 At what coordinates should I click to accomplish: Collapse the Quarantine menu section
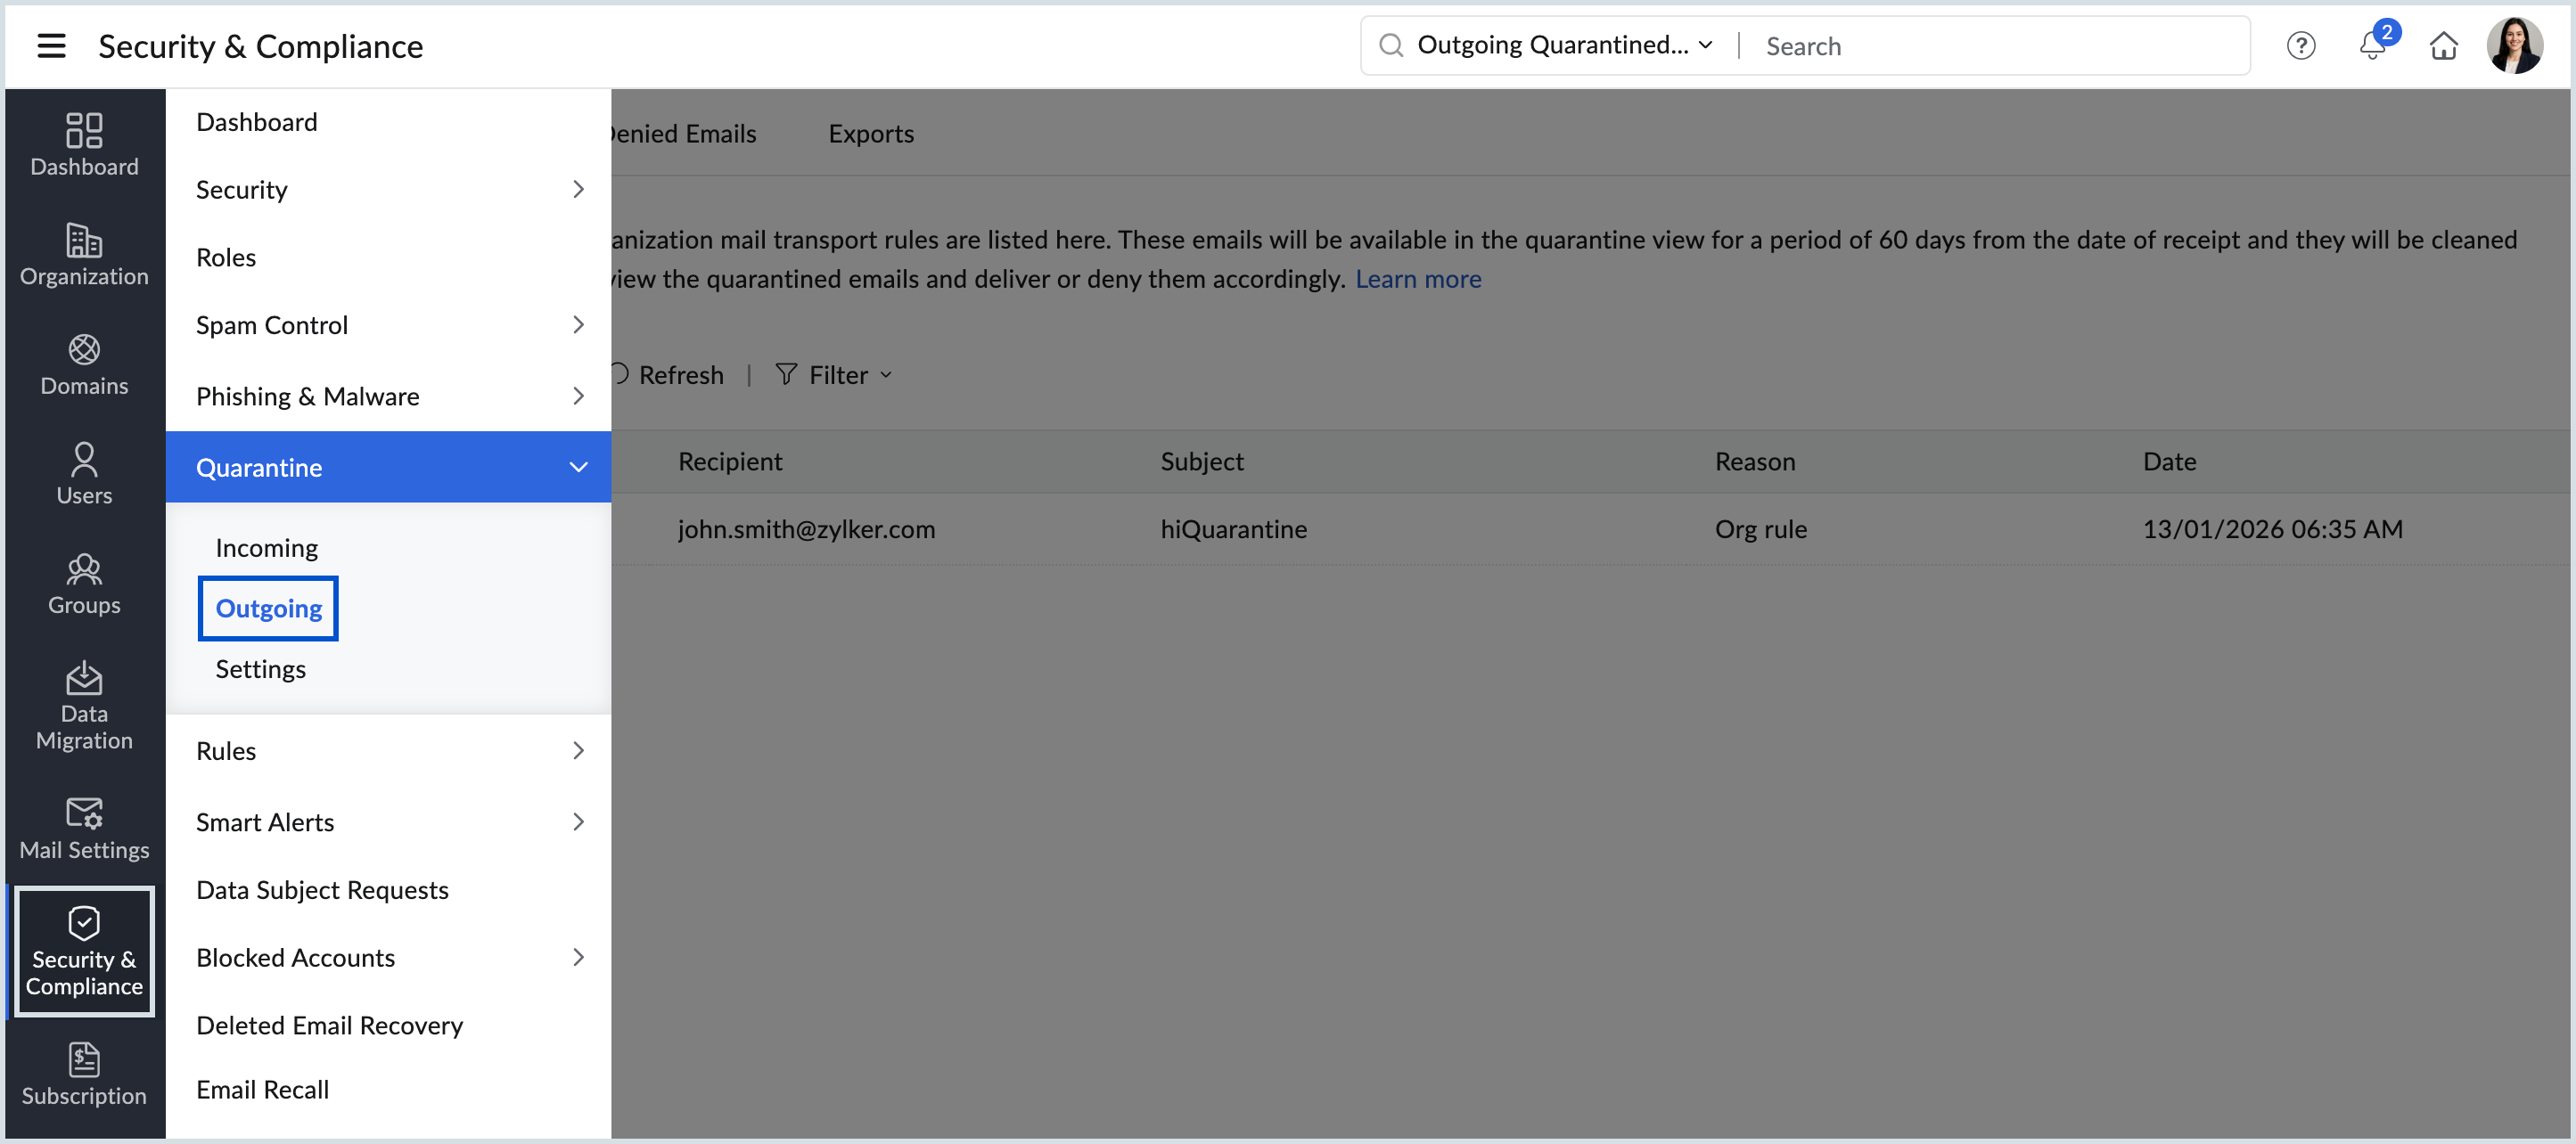coord(578,467)
